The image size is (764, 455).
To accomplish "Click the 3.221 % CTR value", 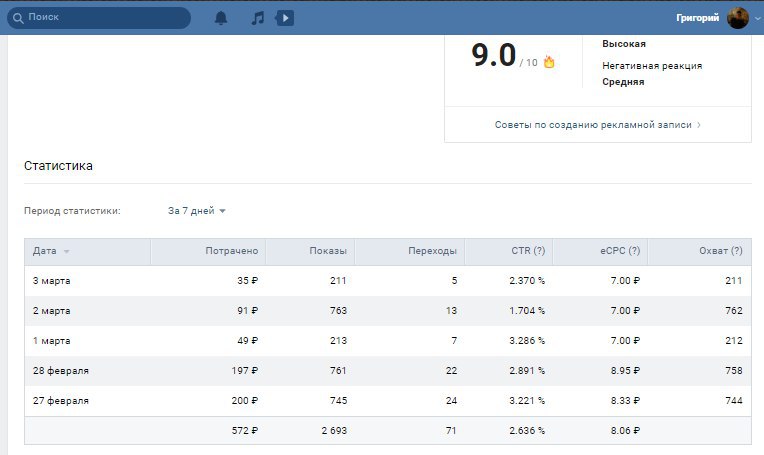I will (x=527, y=401).
